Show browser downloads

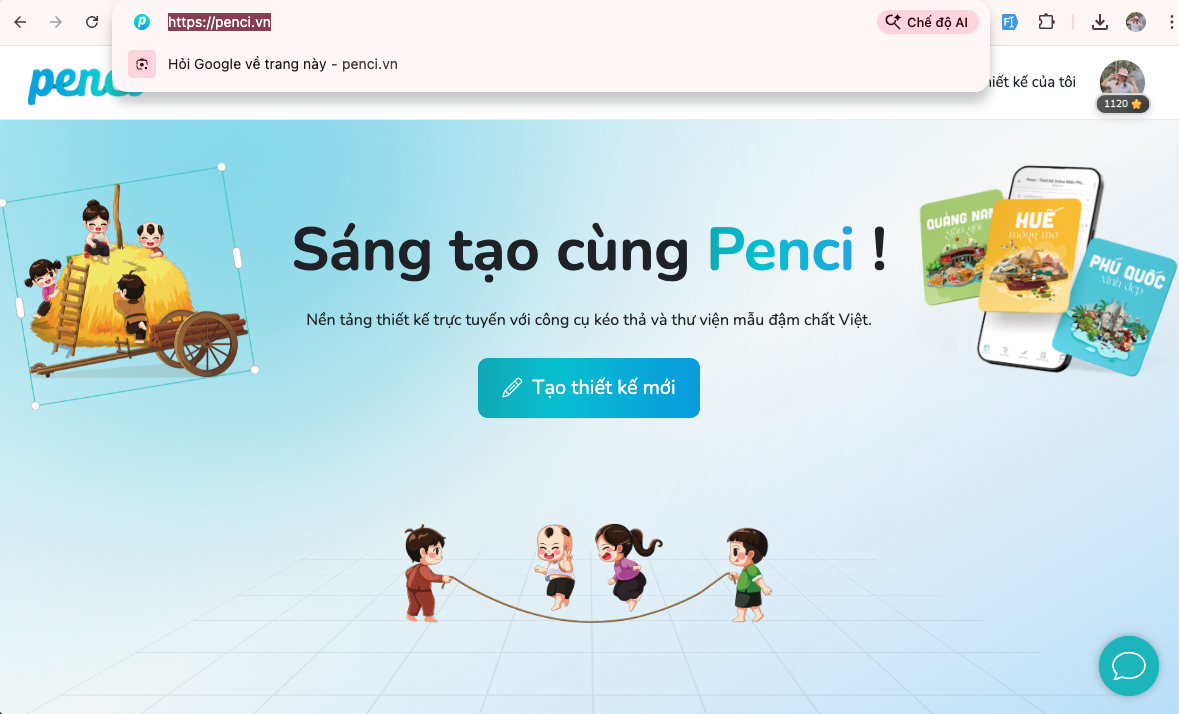1099,23
